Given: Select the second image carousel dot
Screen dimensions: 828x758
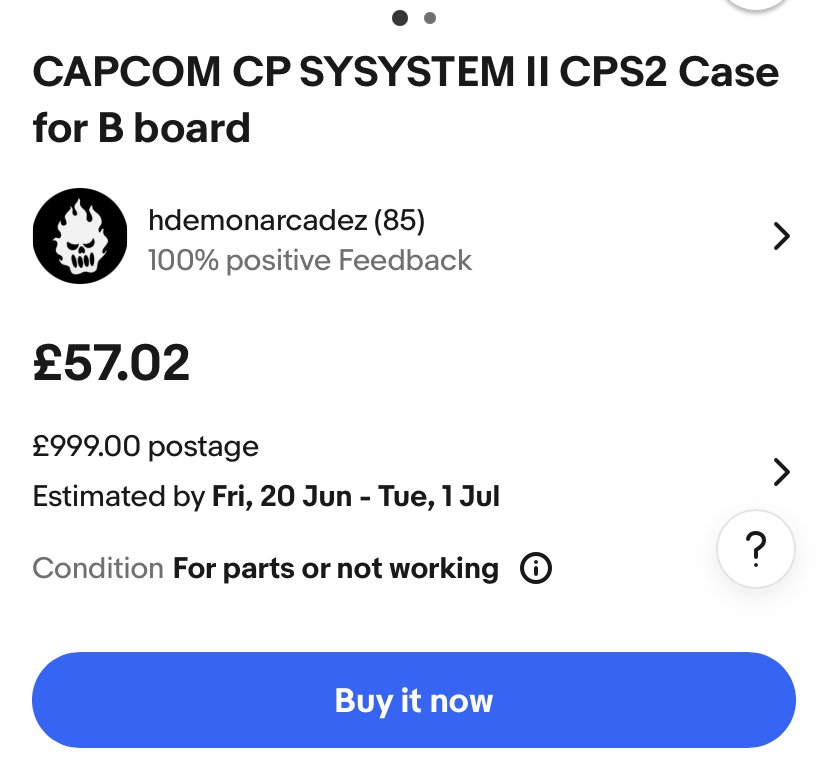Looking at the screenshot, I should pos(430,18).
